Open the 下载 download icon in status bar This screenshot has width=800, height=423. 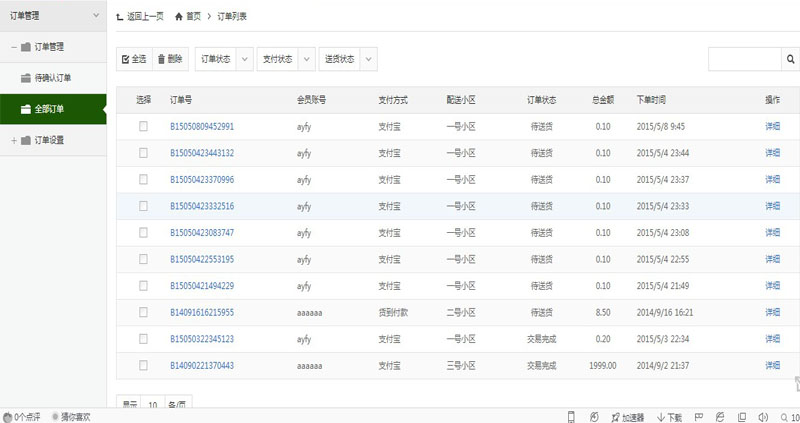click(662, 416)
